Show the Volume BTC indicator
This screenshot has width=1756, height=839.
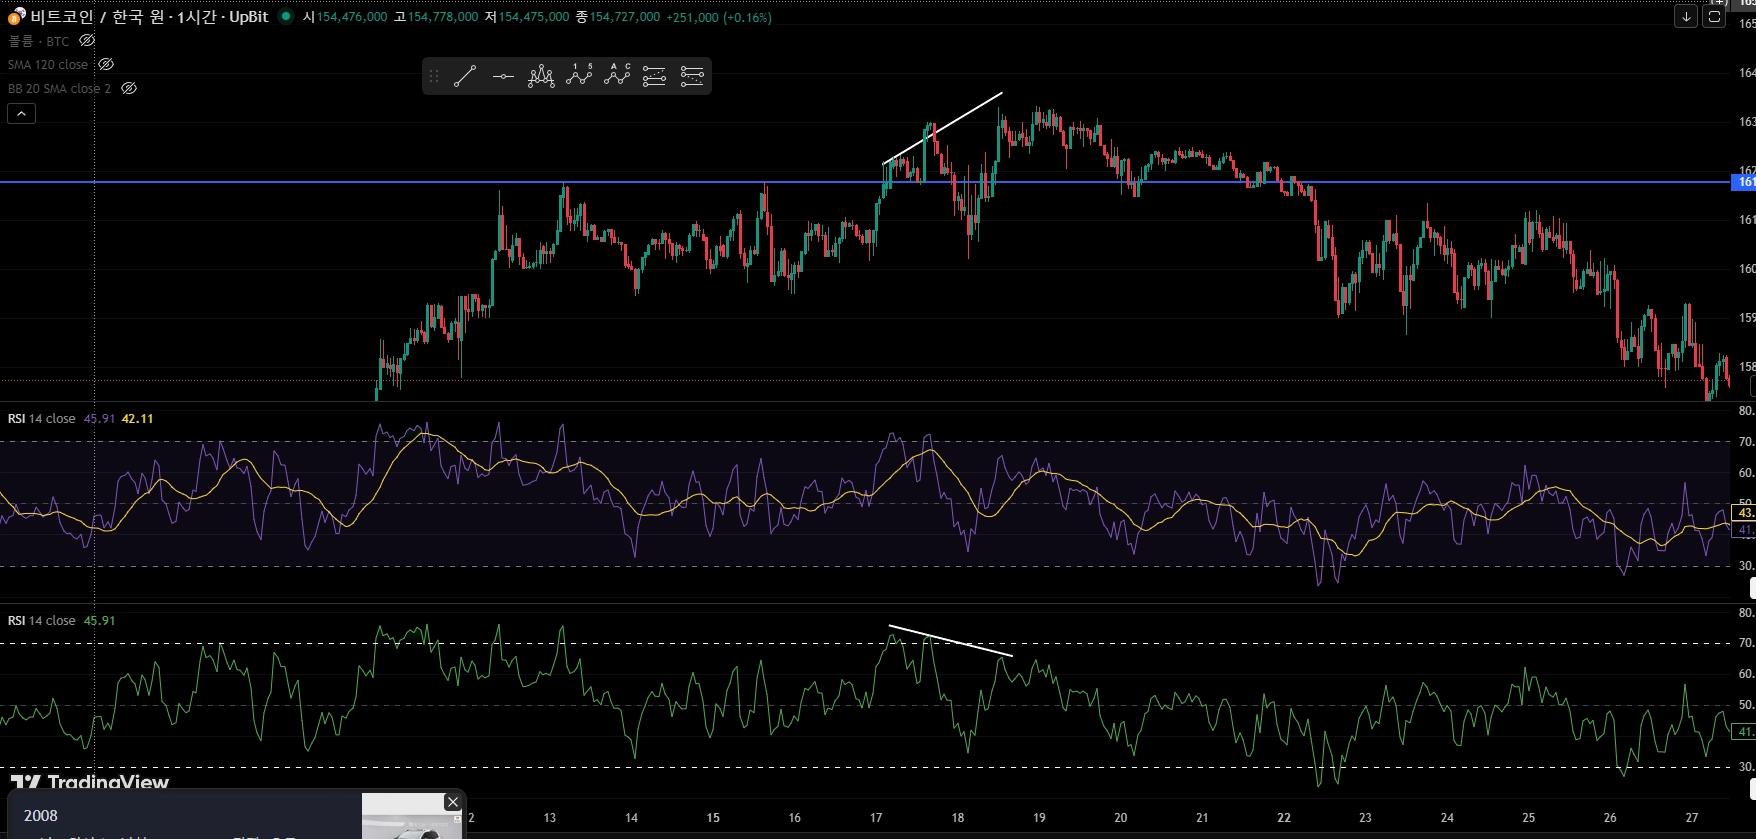click(87, 41)
